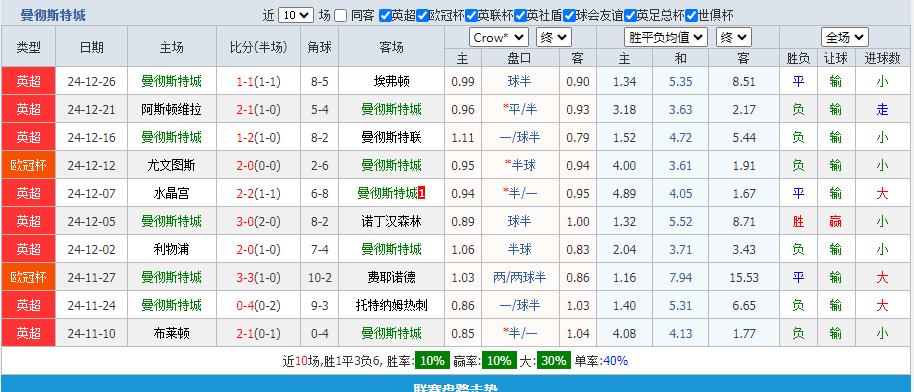Click the 曼彻斯特城 team title link
The image size is (914, 392).
click(x=53, y=15)
